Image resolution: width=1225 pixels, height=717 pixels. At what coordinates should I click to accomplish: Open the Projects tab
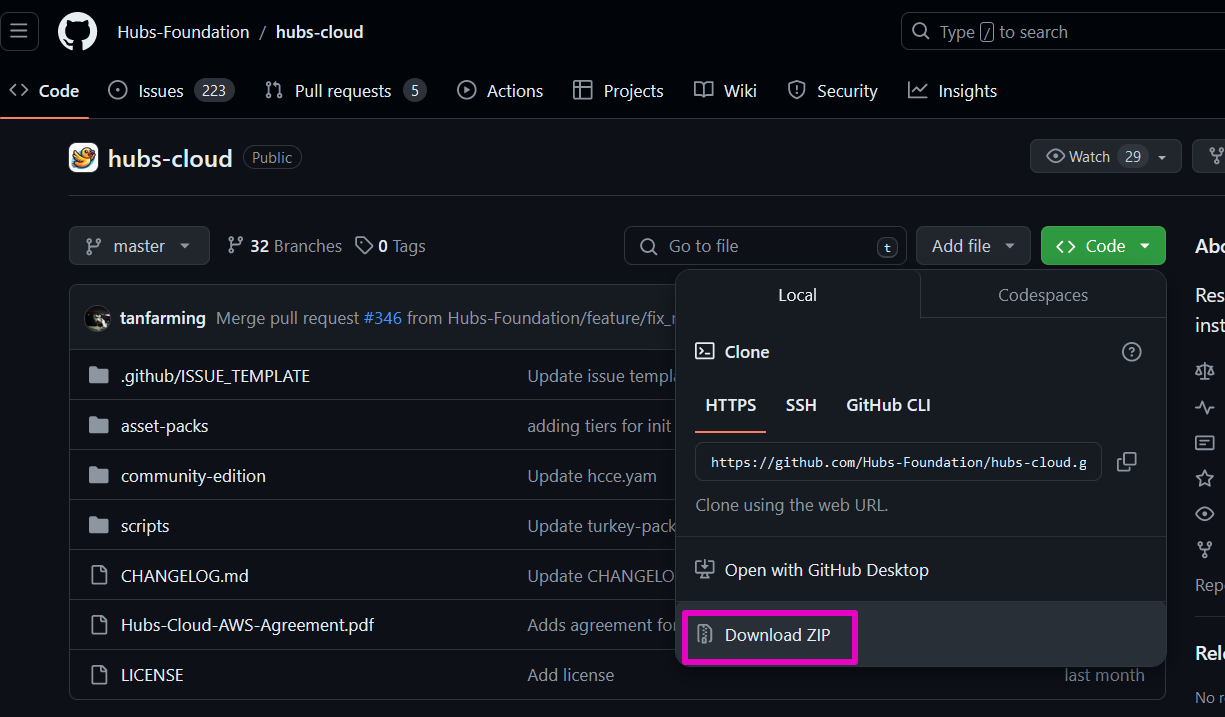[618, 91]
